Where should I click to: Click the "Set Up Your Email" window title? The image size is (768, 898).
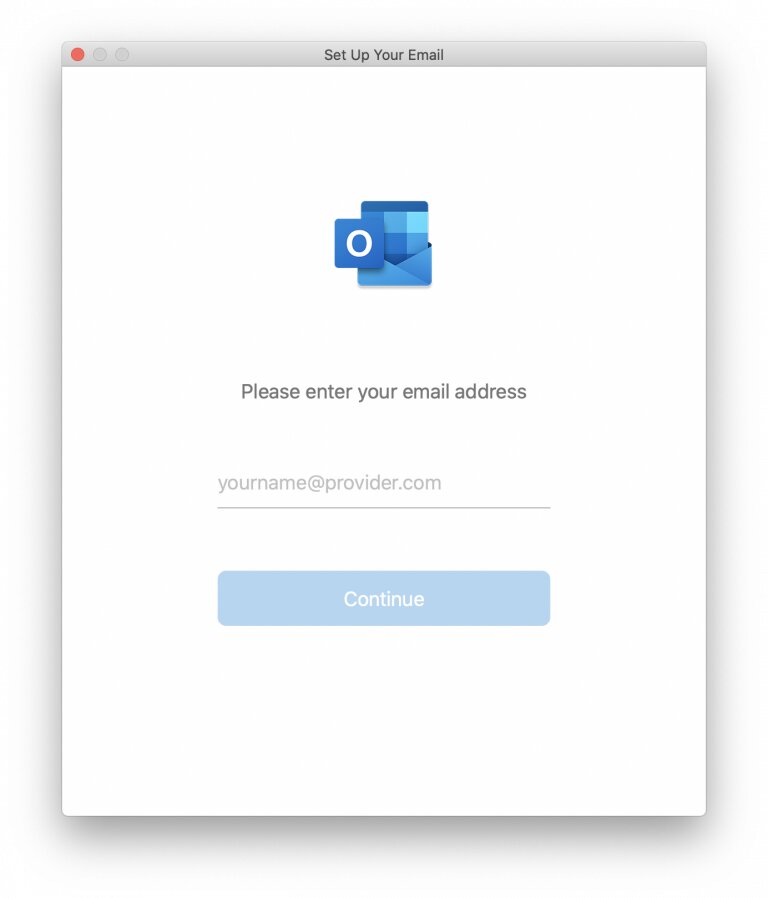(384, 55)
